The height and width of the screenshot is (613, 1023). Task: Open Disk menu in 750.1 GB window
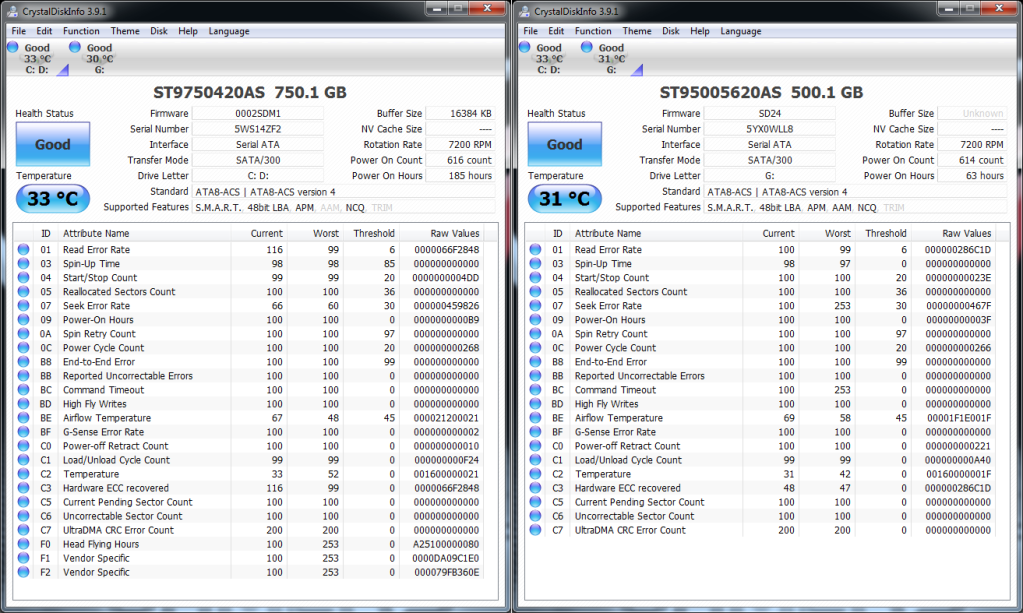pos(159,31)
